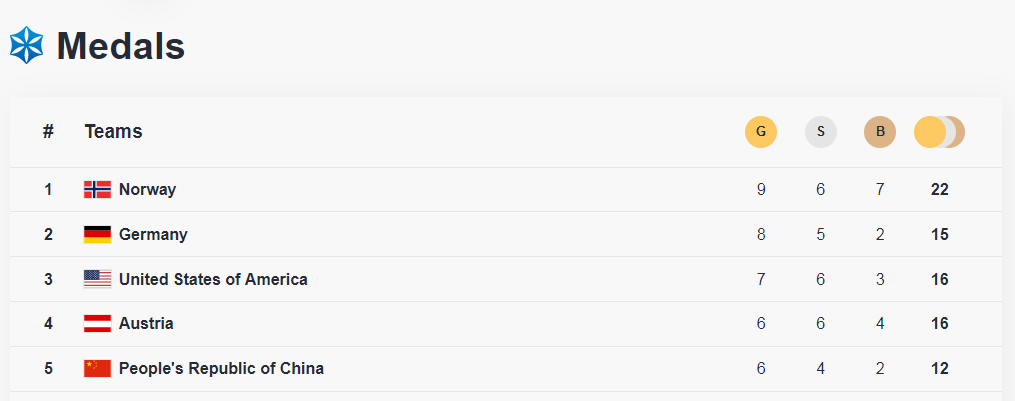This screenshot has height=401, width=1015.
Task: Click the silver medal S column icon
Action: click(x=821, y=132)
